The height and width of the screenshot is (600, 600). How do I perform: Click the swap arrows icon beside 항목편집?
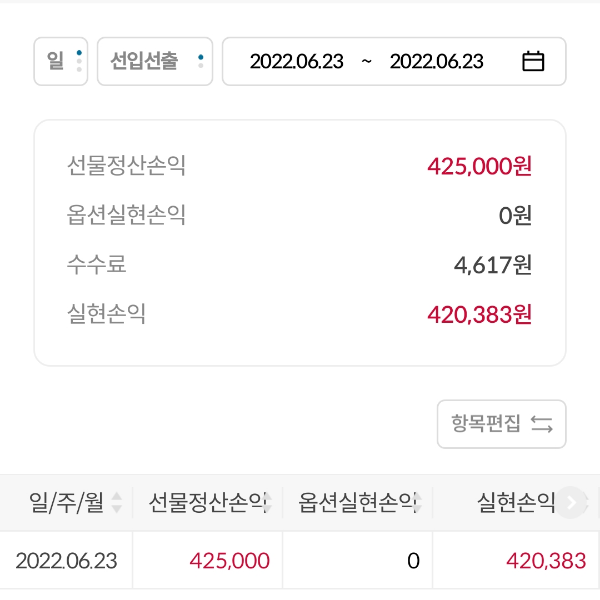542,424
